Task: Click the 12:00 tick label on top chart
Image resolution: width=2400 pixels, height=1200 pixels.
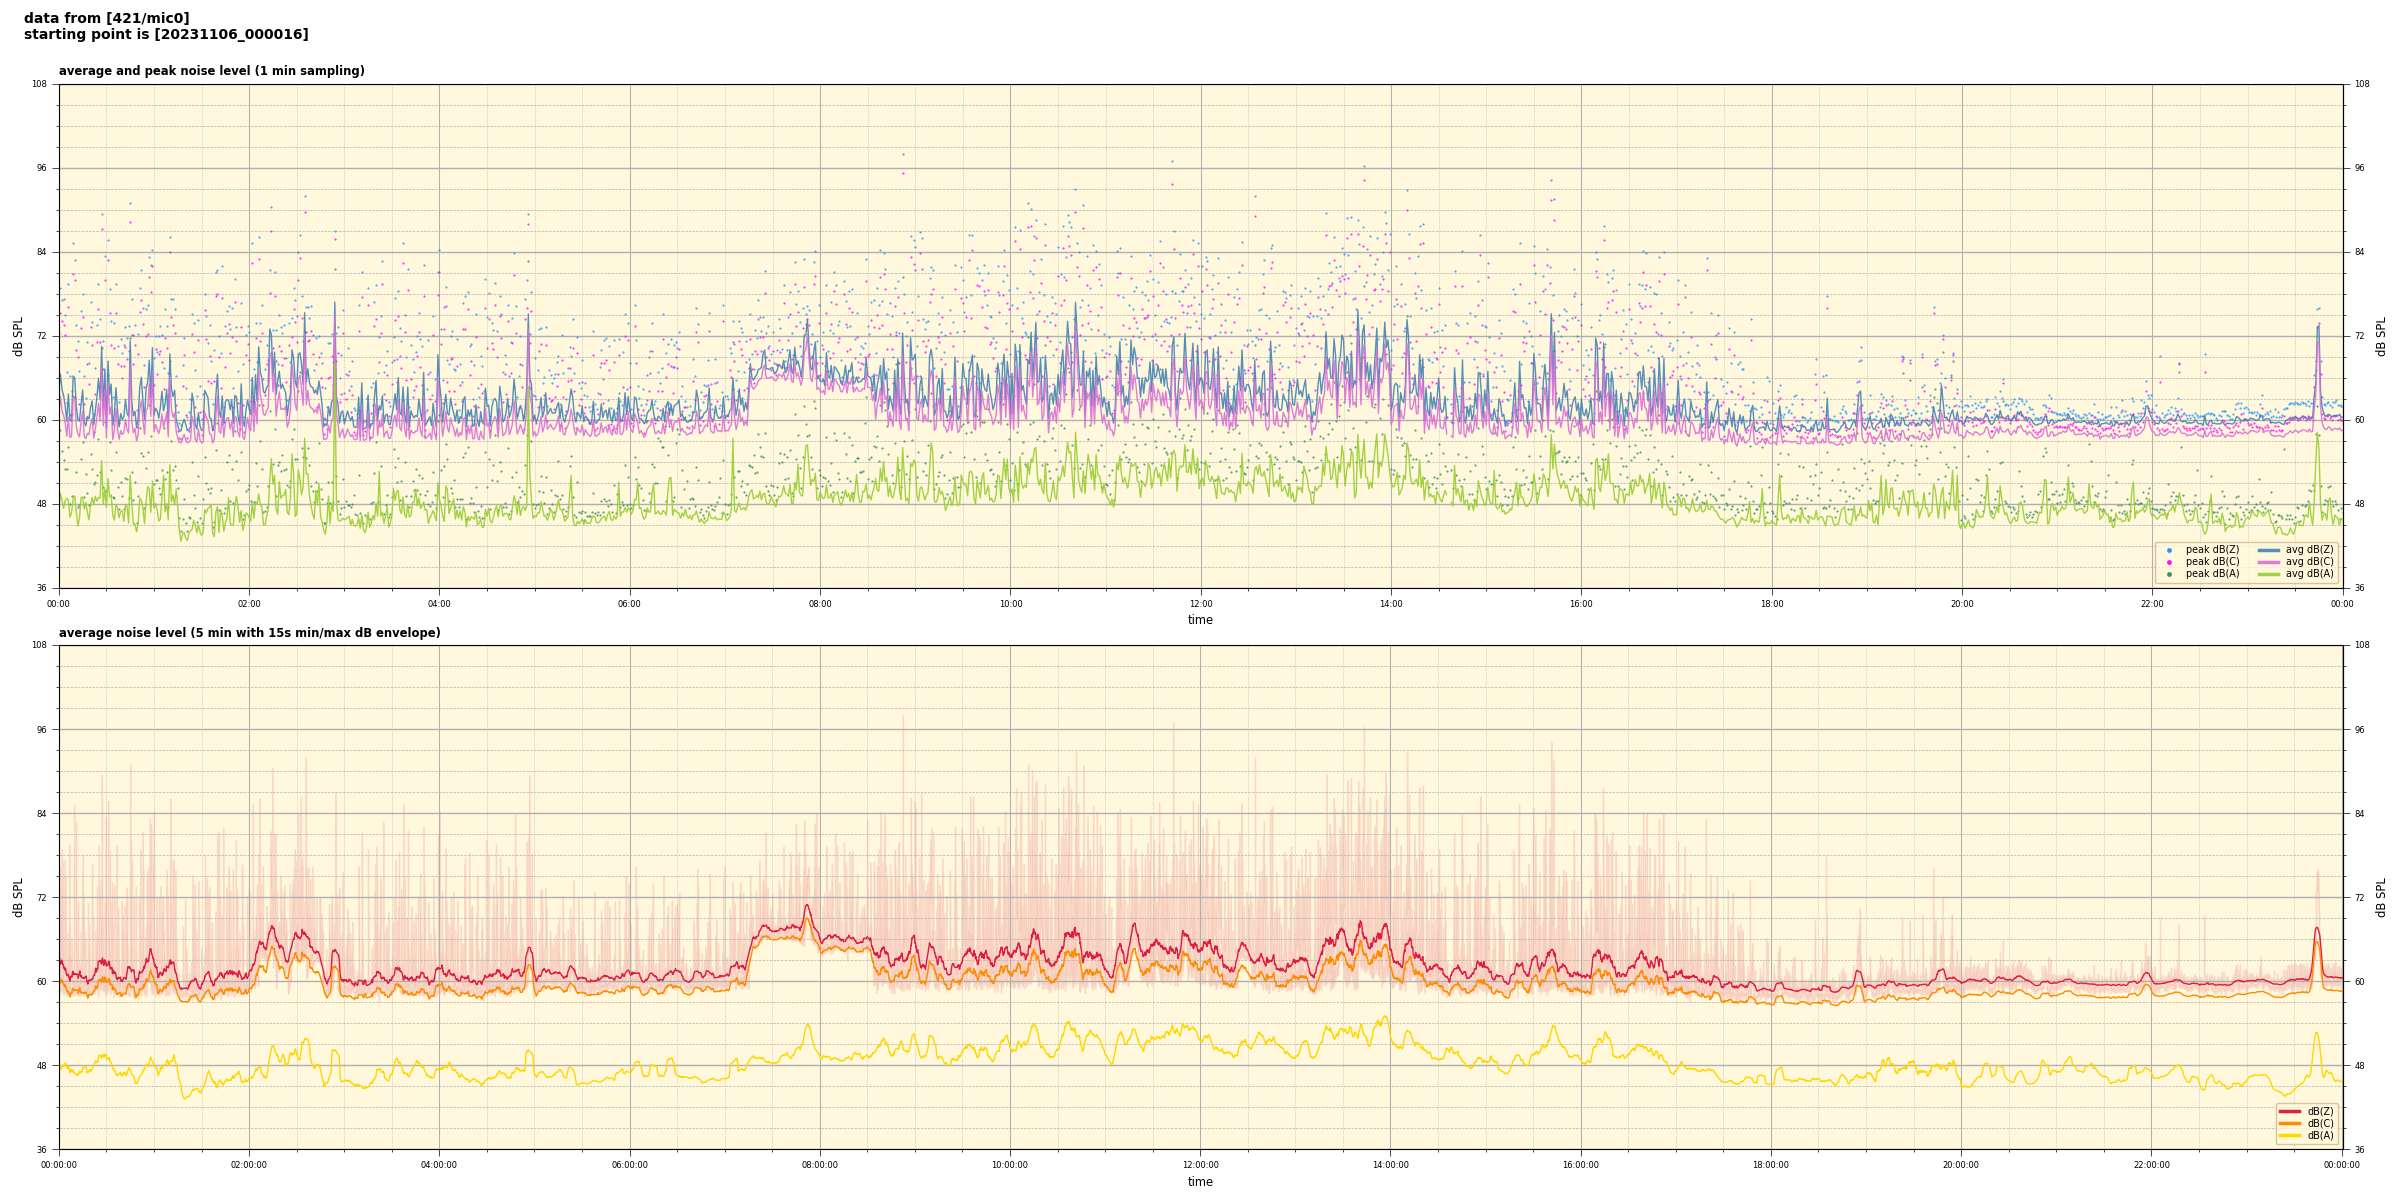Action: click(x=1200, y=604)
